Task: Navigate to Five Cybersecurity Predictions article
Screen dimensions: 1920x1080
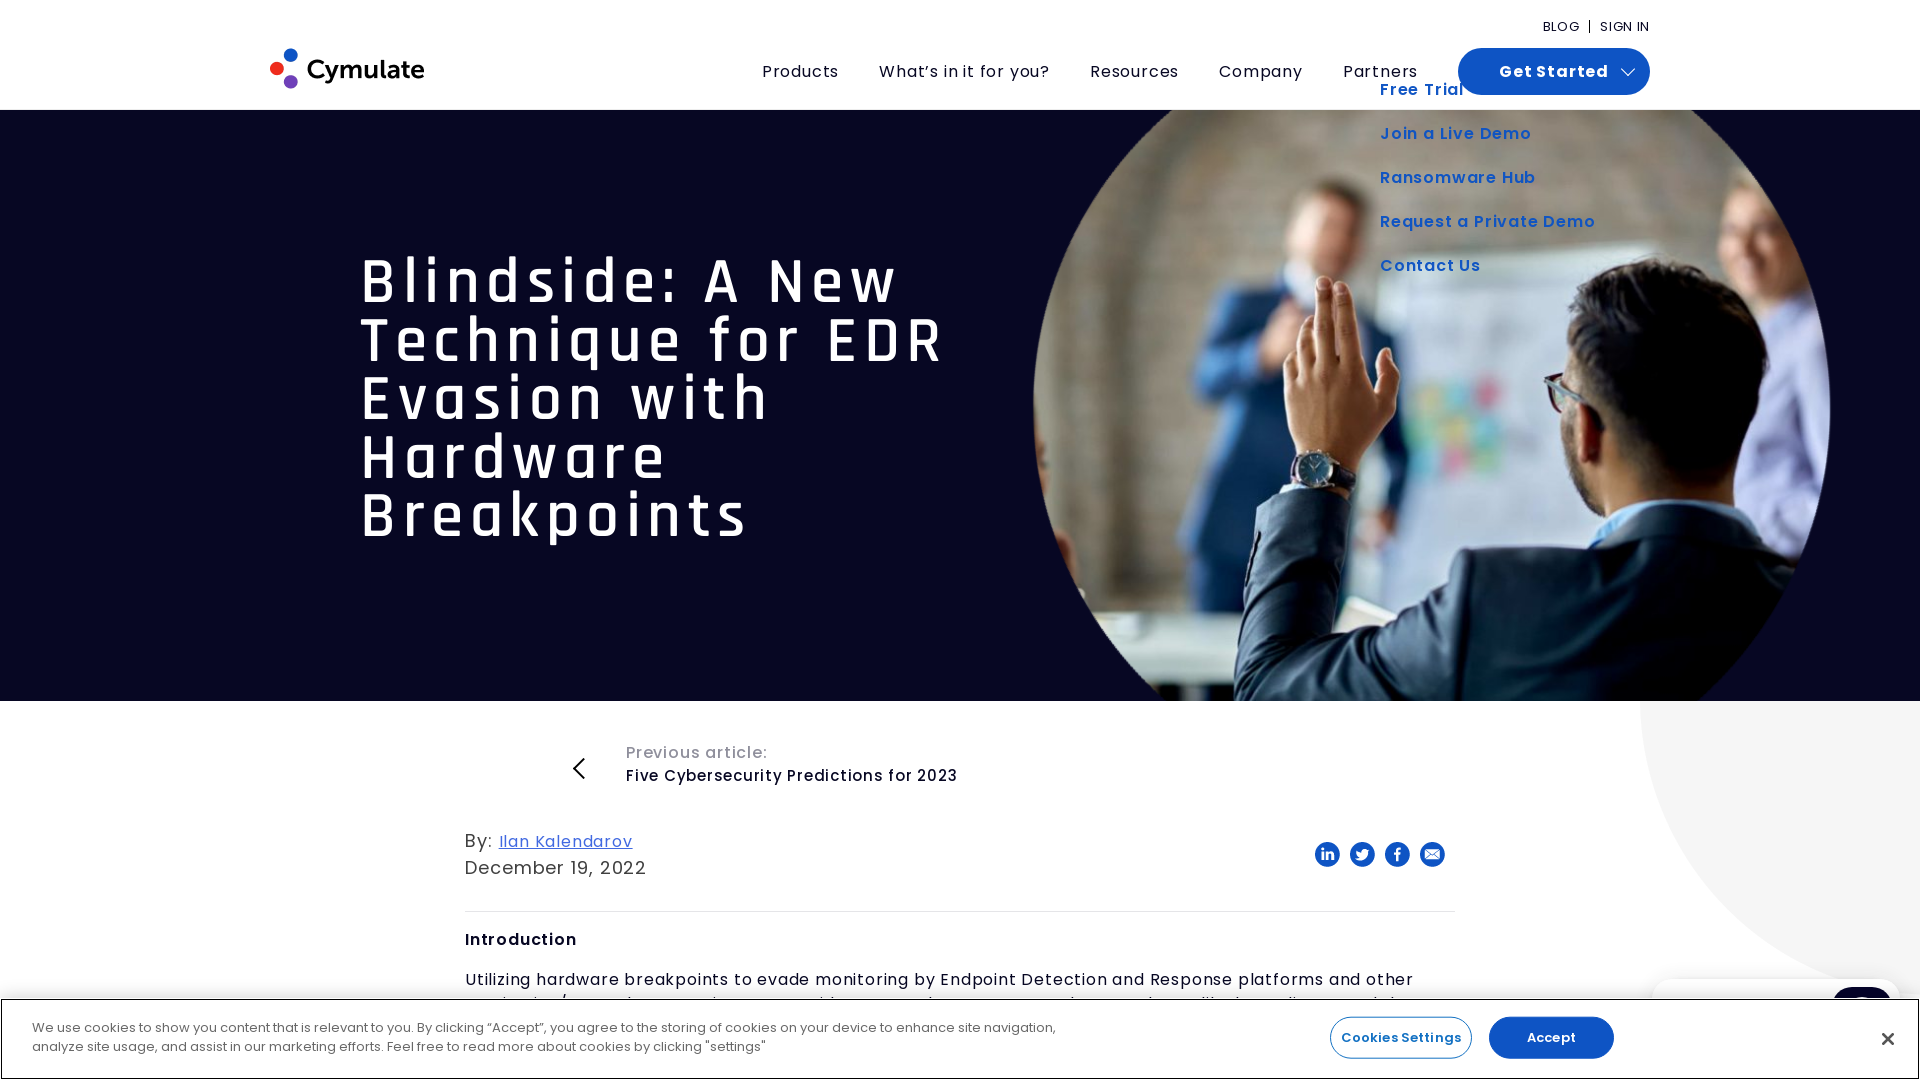Action: coord(791,775)
